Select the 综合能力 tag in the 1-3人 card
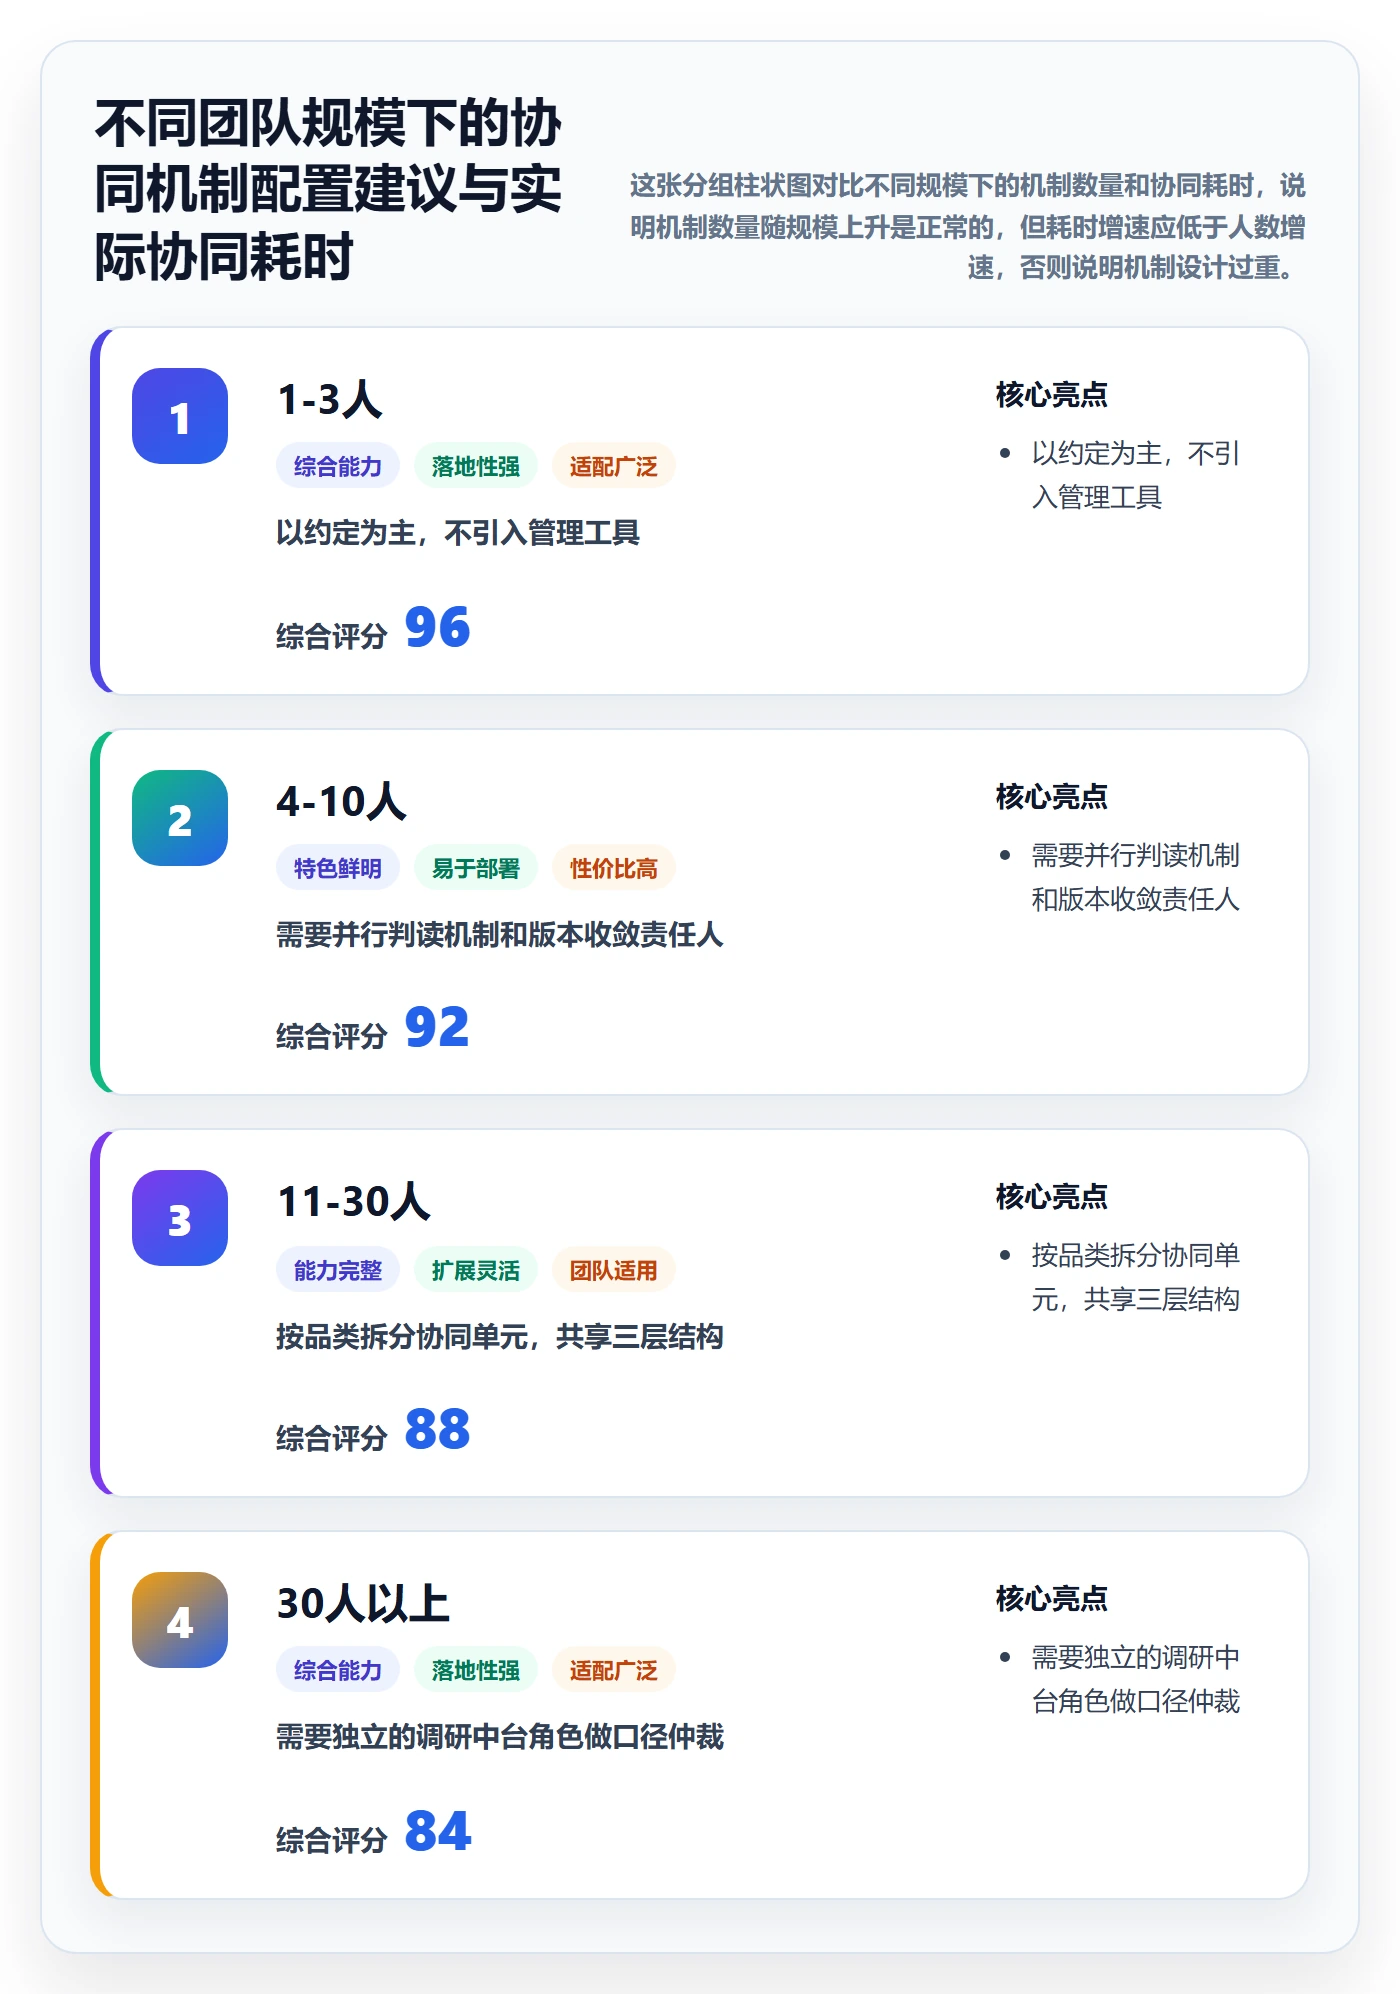This screenshot has height=1994, width=1400. coord(338,466)
